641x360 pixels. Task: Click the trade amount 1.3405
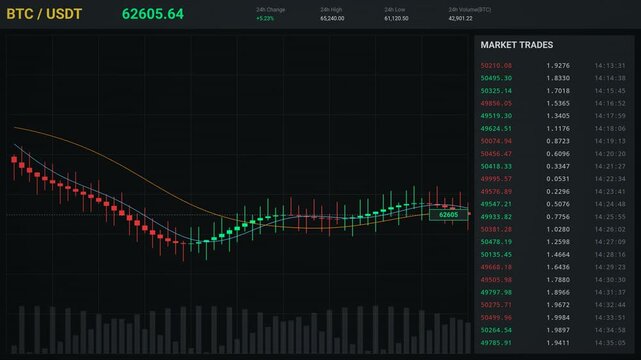[558, 116]
